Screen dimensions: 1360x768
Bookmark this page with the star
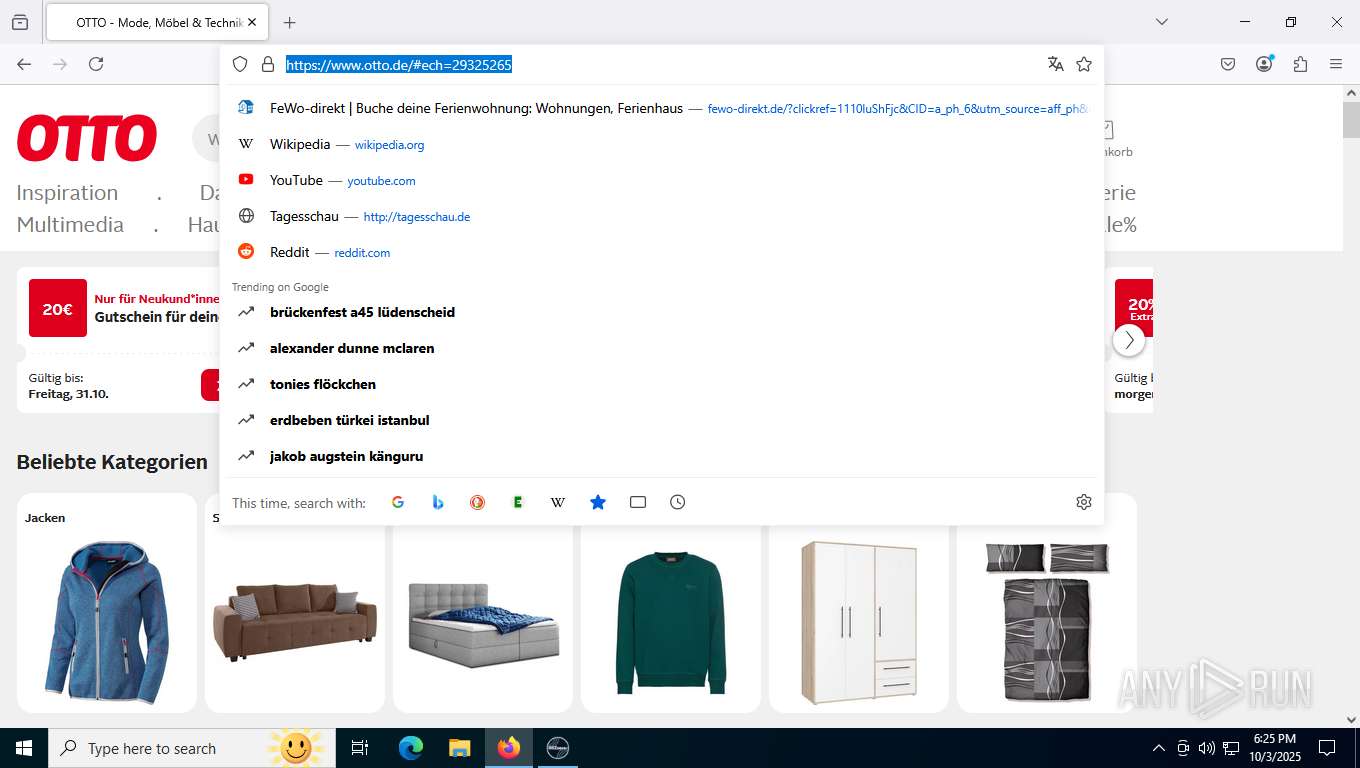[x=1084, y=64]
